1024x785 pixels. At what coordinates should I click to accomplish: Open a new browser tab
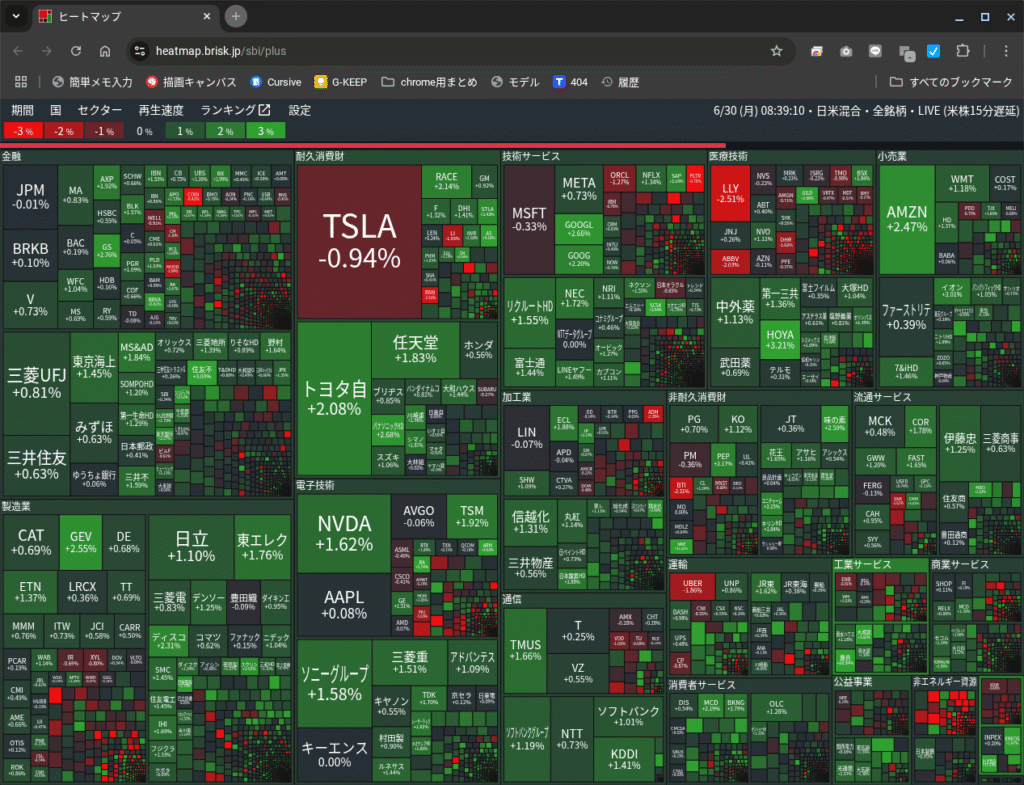point(236,16)
